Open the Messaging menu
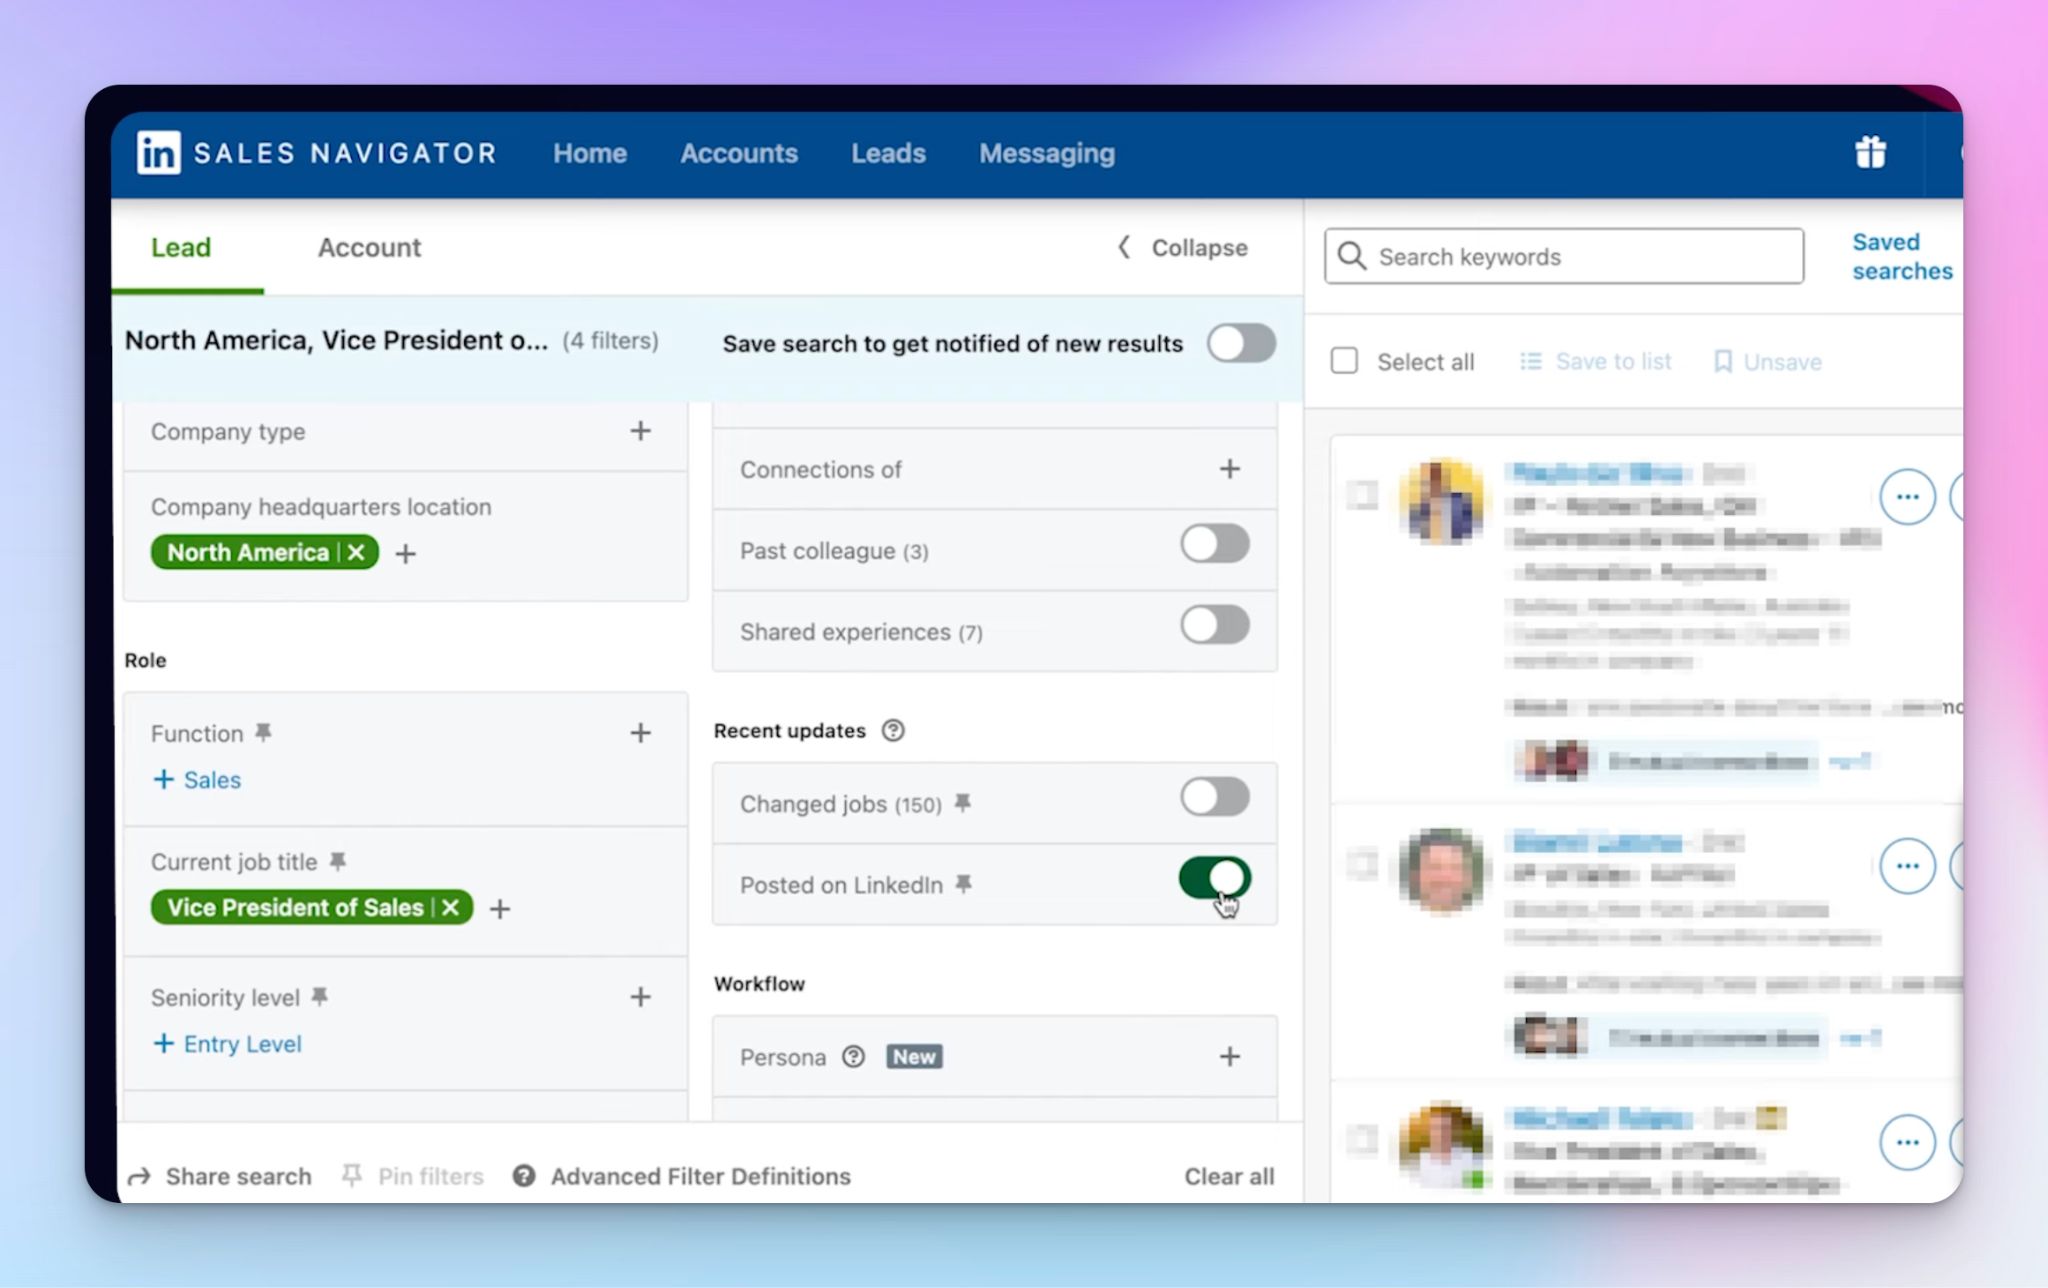The image size is (2048, 1288). pyautogui.click(x=1047, y=153)
